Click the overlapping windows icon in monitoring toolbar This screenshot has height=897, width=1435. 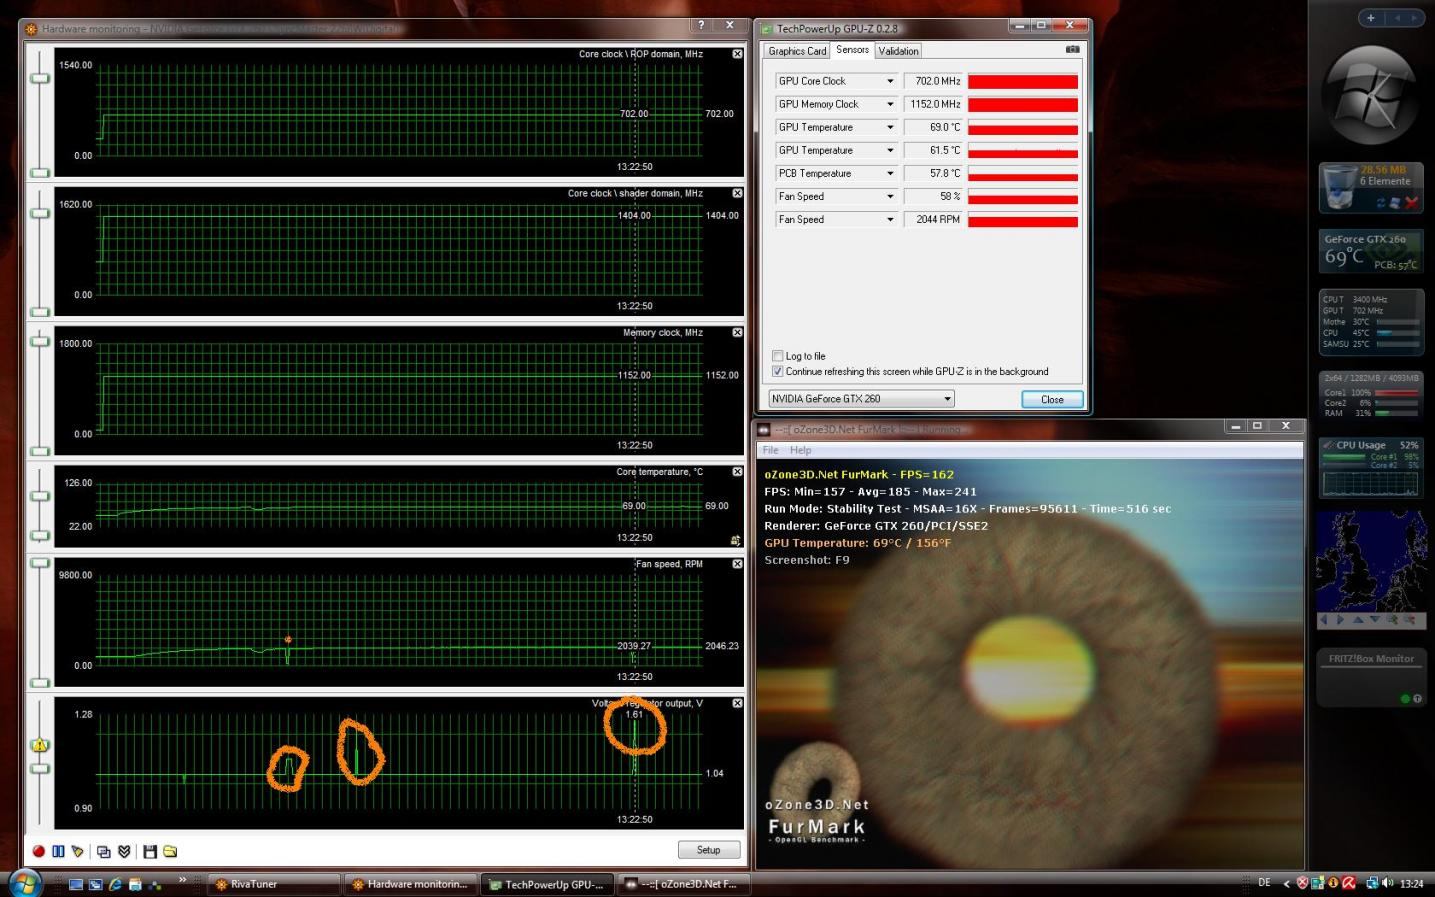click(103, 851)
